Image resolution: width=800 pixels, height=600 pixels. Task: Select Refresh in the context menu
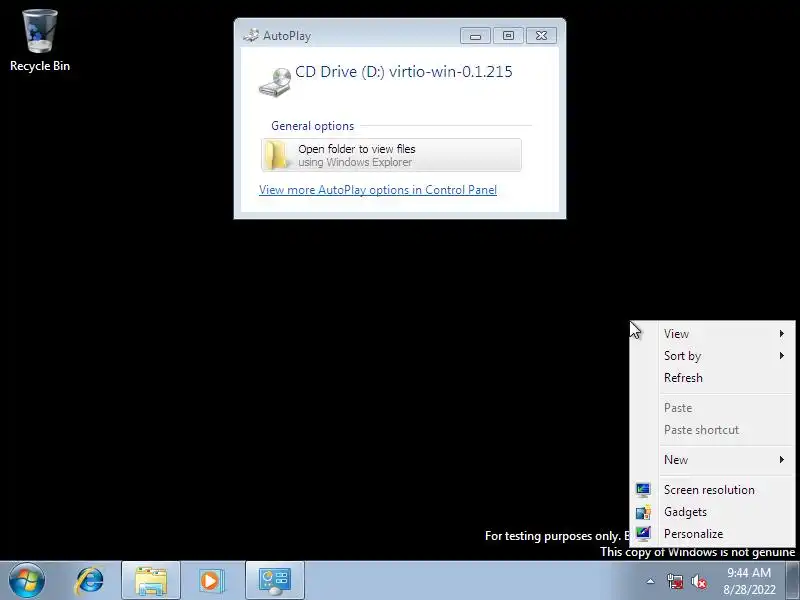coord(713,378)
